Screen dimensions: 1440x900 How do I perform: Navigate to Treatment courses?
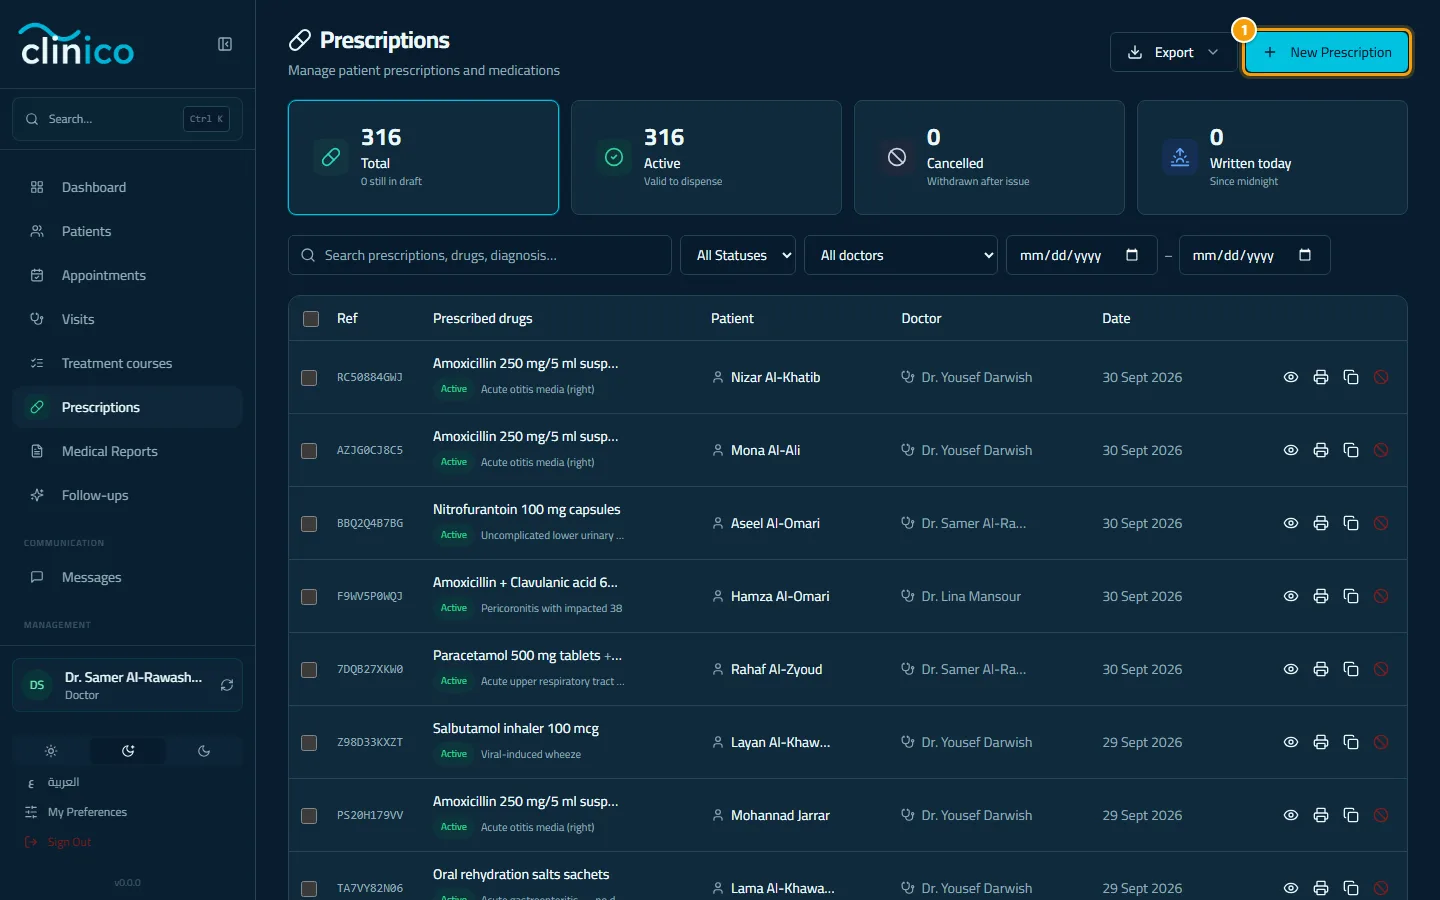point(127,363)
